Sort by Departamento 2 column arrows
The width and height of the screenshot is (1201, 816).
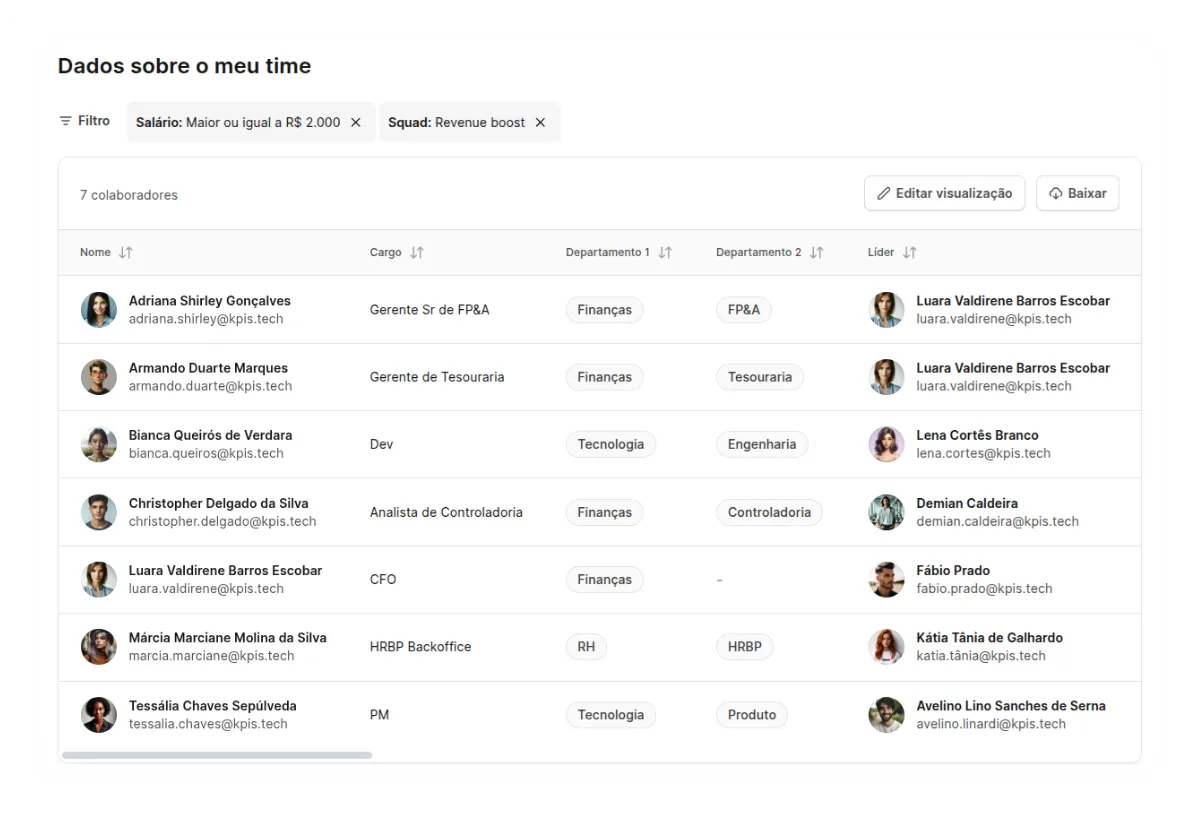point(816,253)
